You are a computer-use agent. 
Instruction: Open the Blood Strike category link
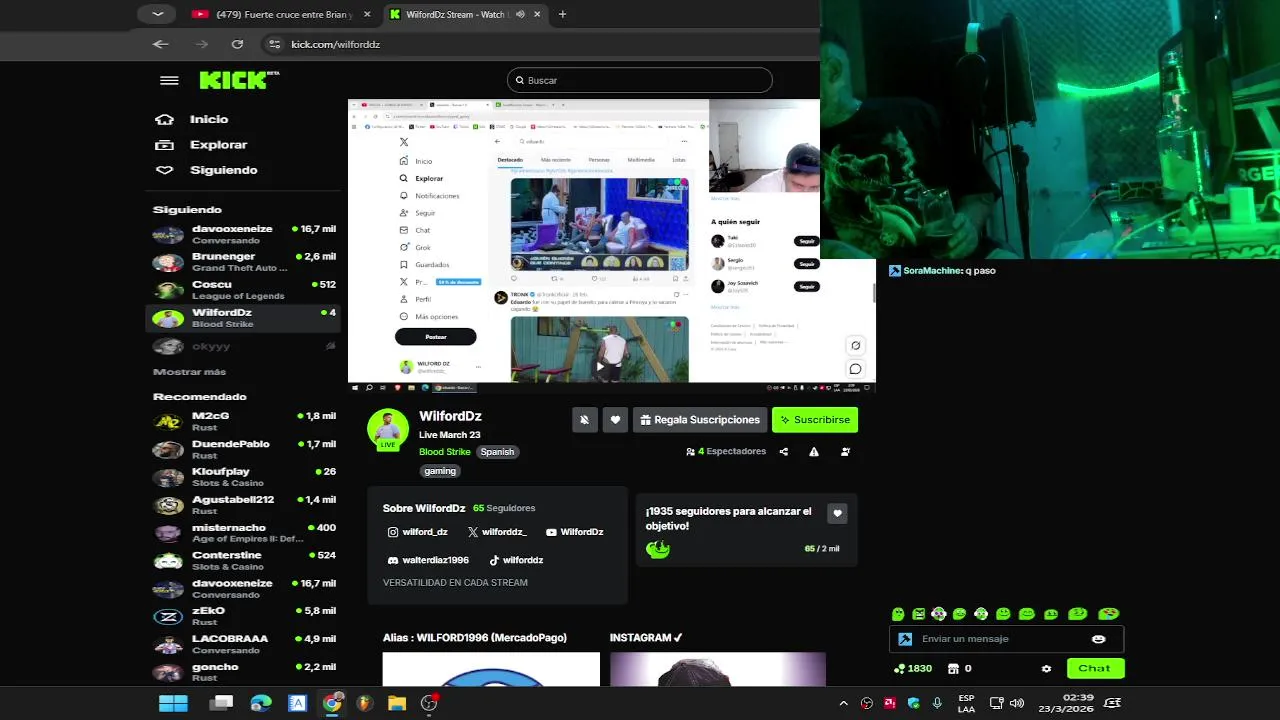pos(445,452)
